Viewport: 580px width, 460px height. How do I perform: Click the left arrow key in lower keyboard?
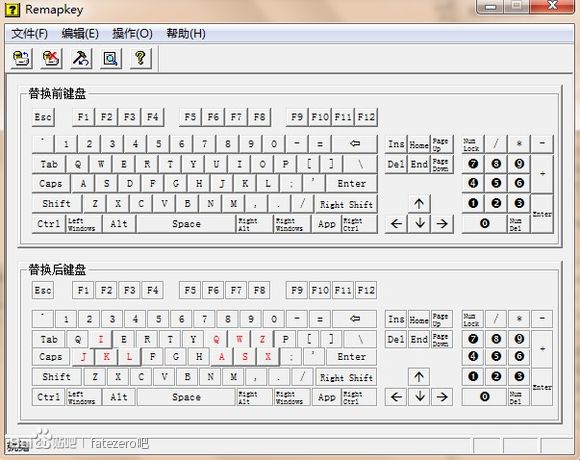[396, 397]
